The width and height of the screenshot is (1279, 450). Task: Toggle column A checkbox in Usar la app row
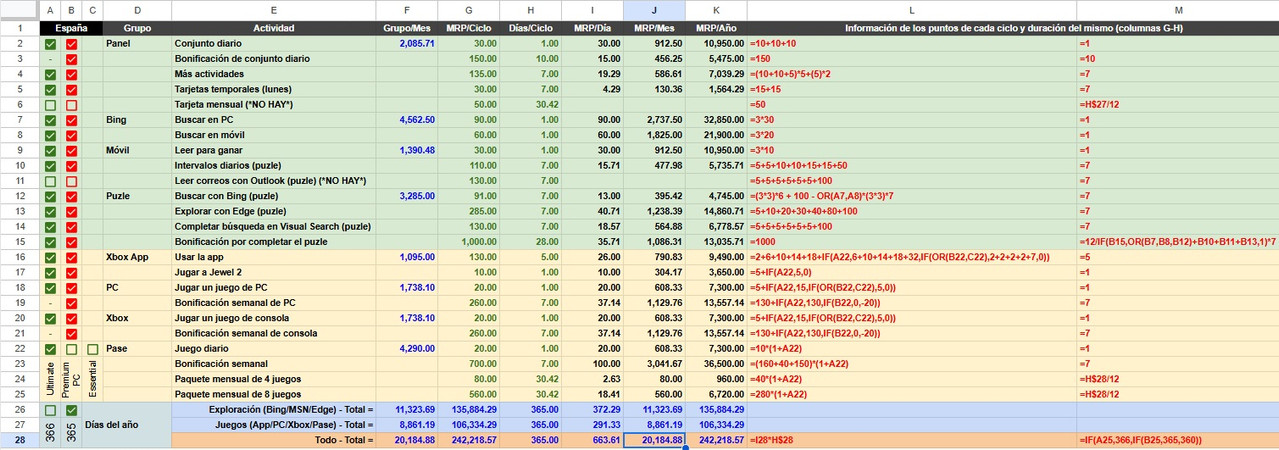50,257
